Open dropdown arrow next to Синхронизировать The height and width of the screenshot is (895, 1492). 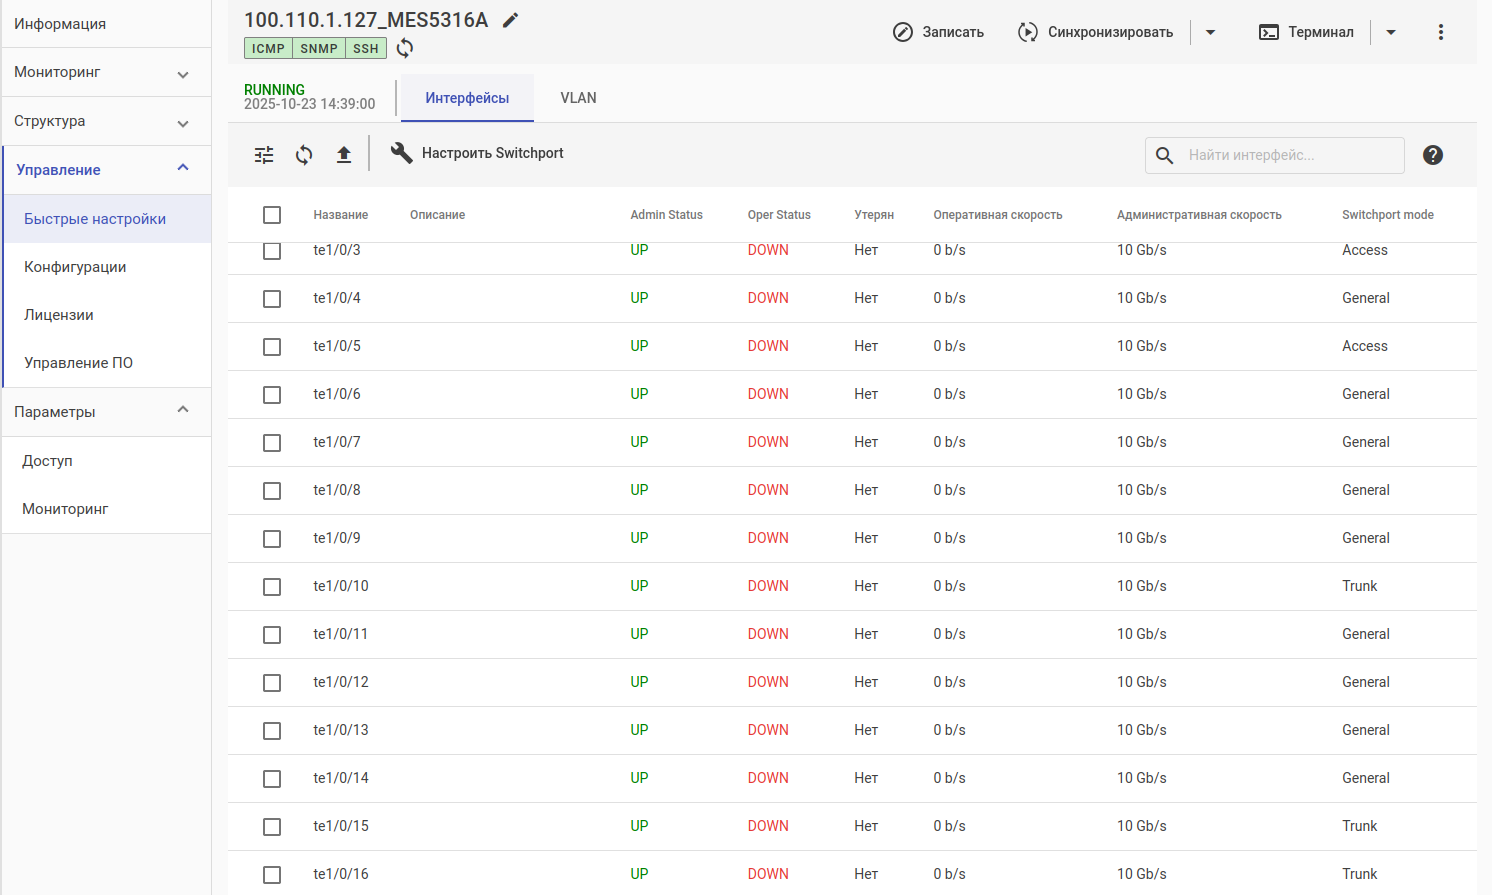(x=1210, y=32)
